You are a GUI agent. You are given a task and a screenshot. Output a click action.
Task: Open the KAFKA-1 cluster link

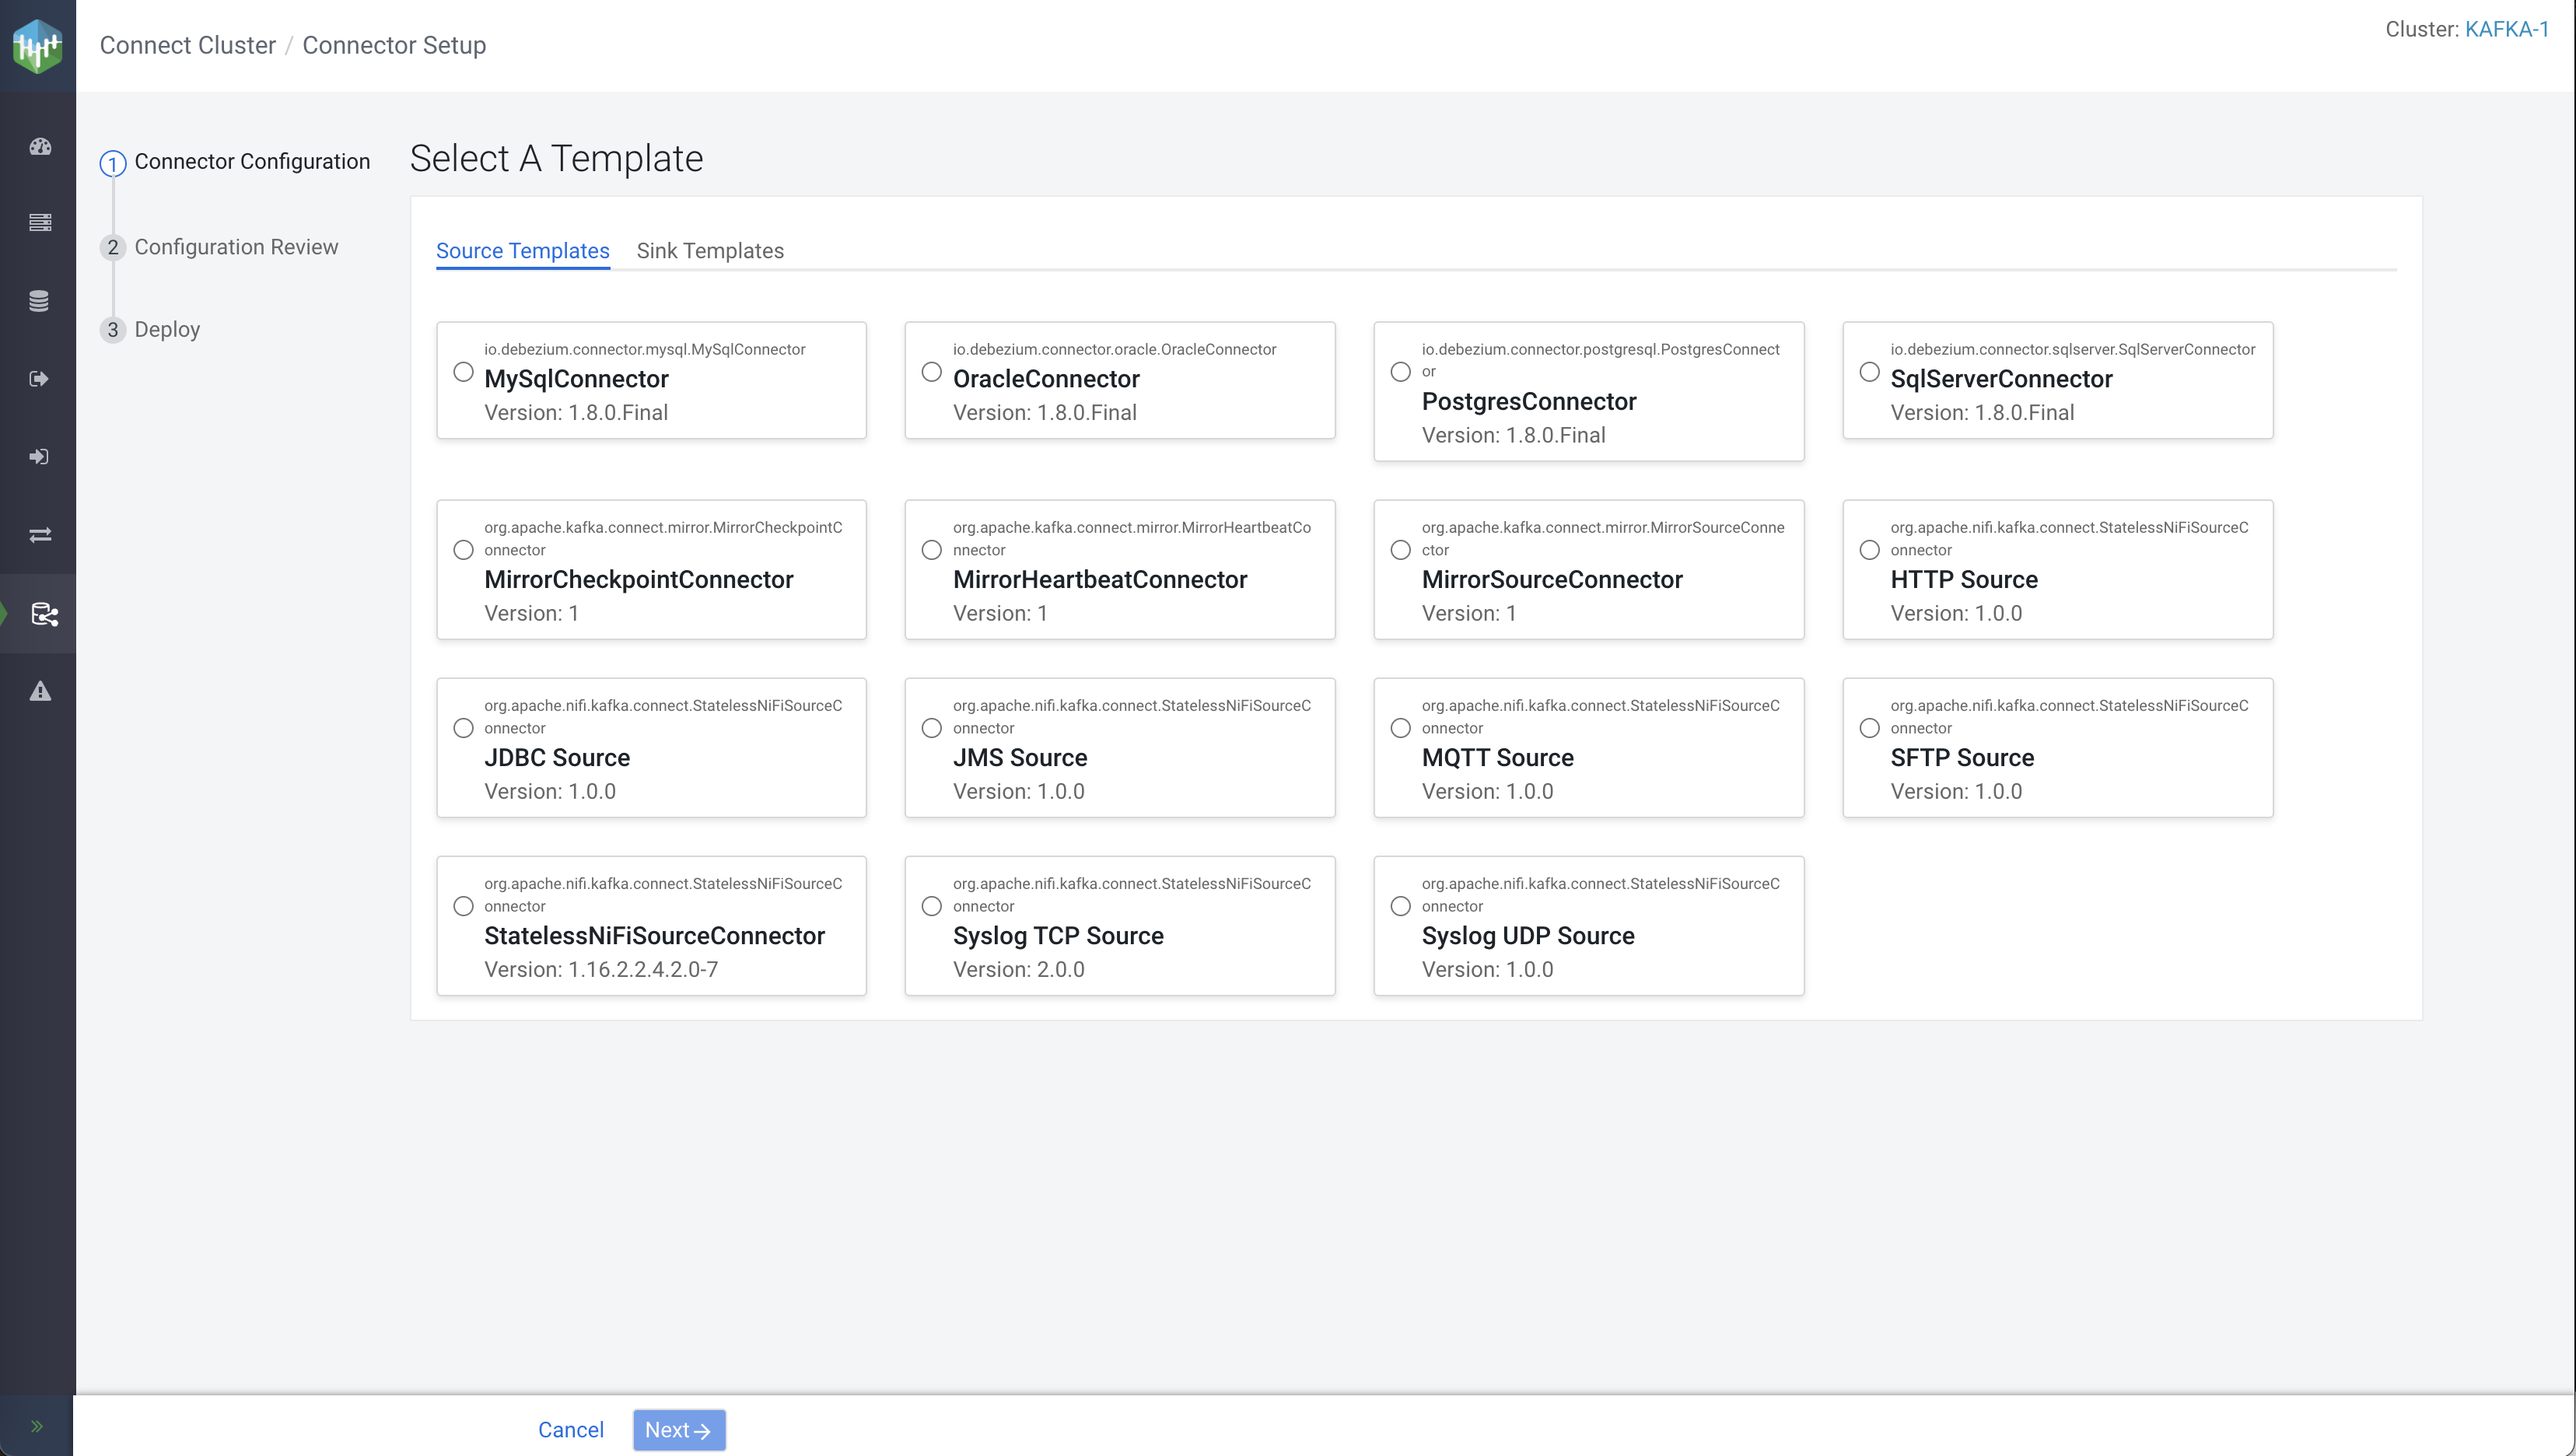2506,29
